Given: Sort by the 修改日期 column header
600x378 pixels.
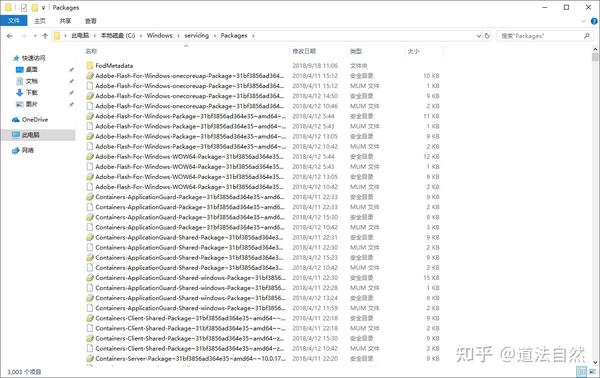Looking at the screenshot, I should click(x=304, y=51).
